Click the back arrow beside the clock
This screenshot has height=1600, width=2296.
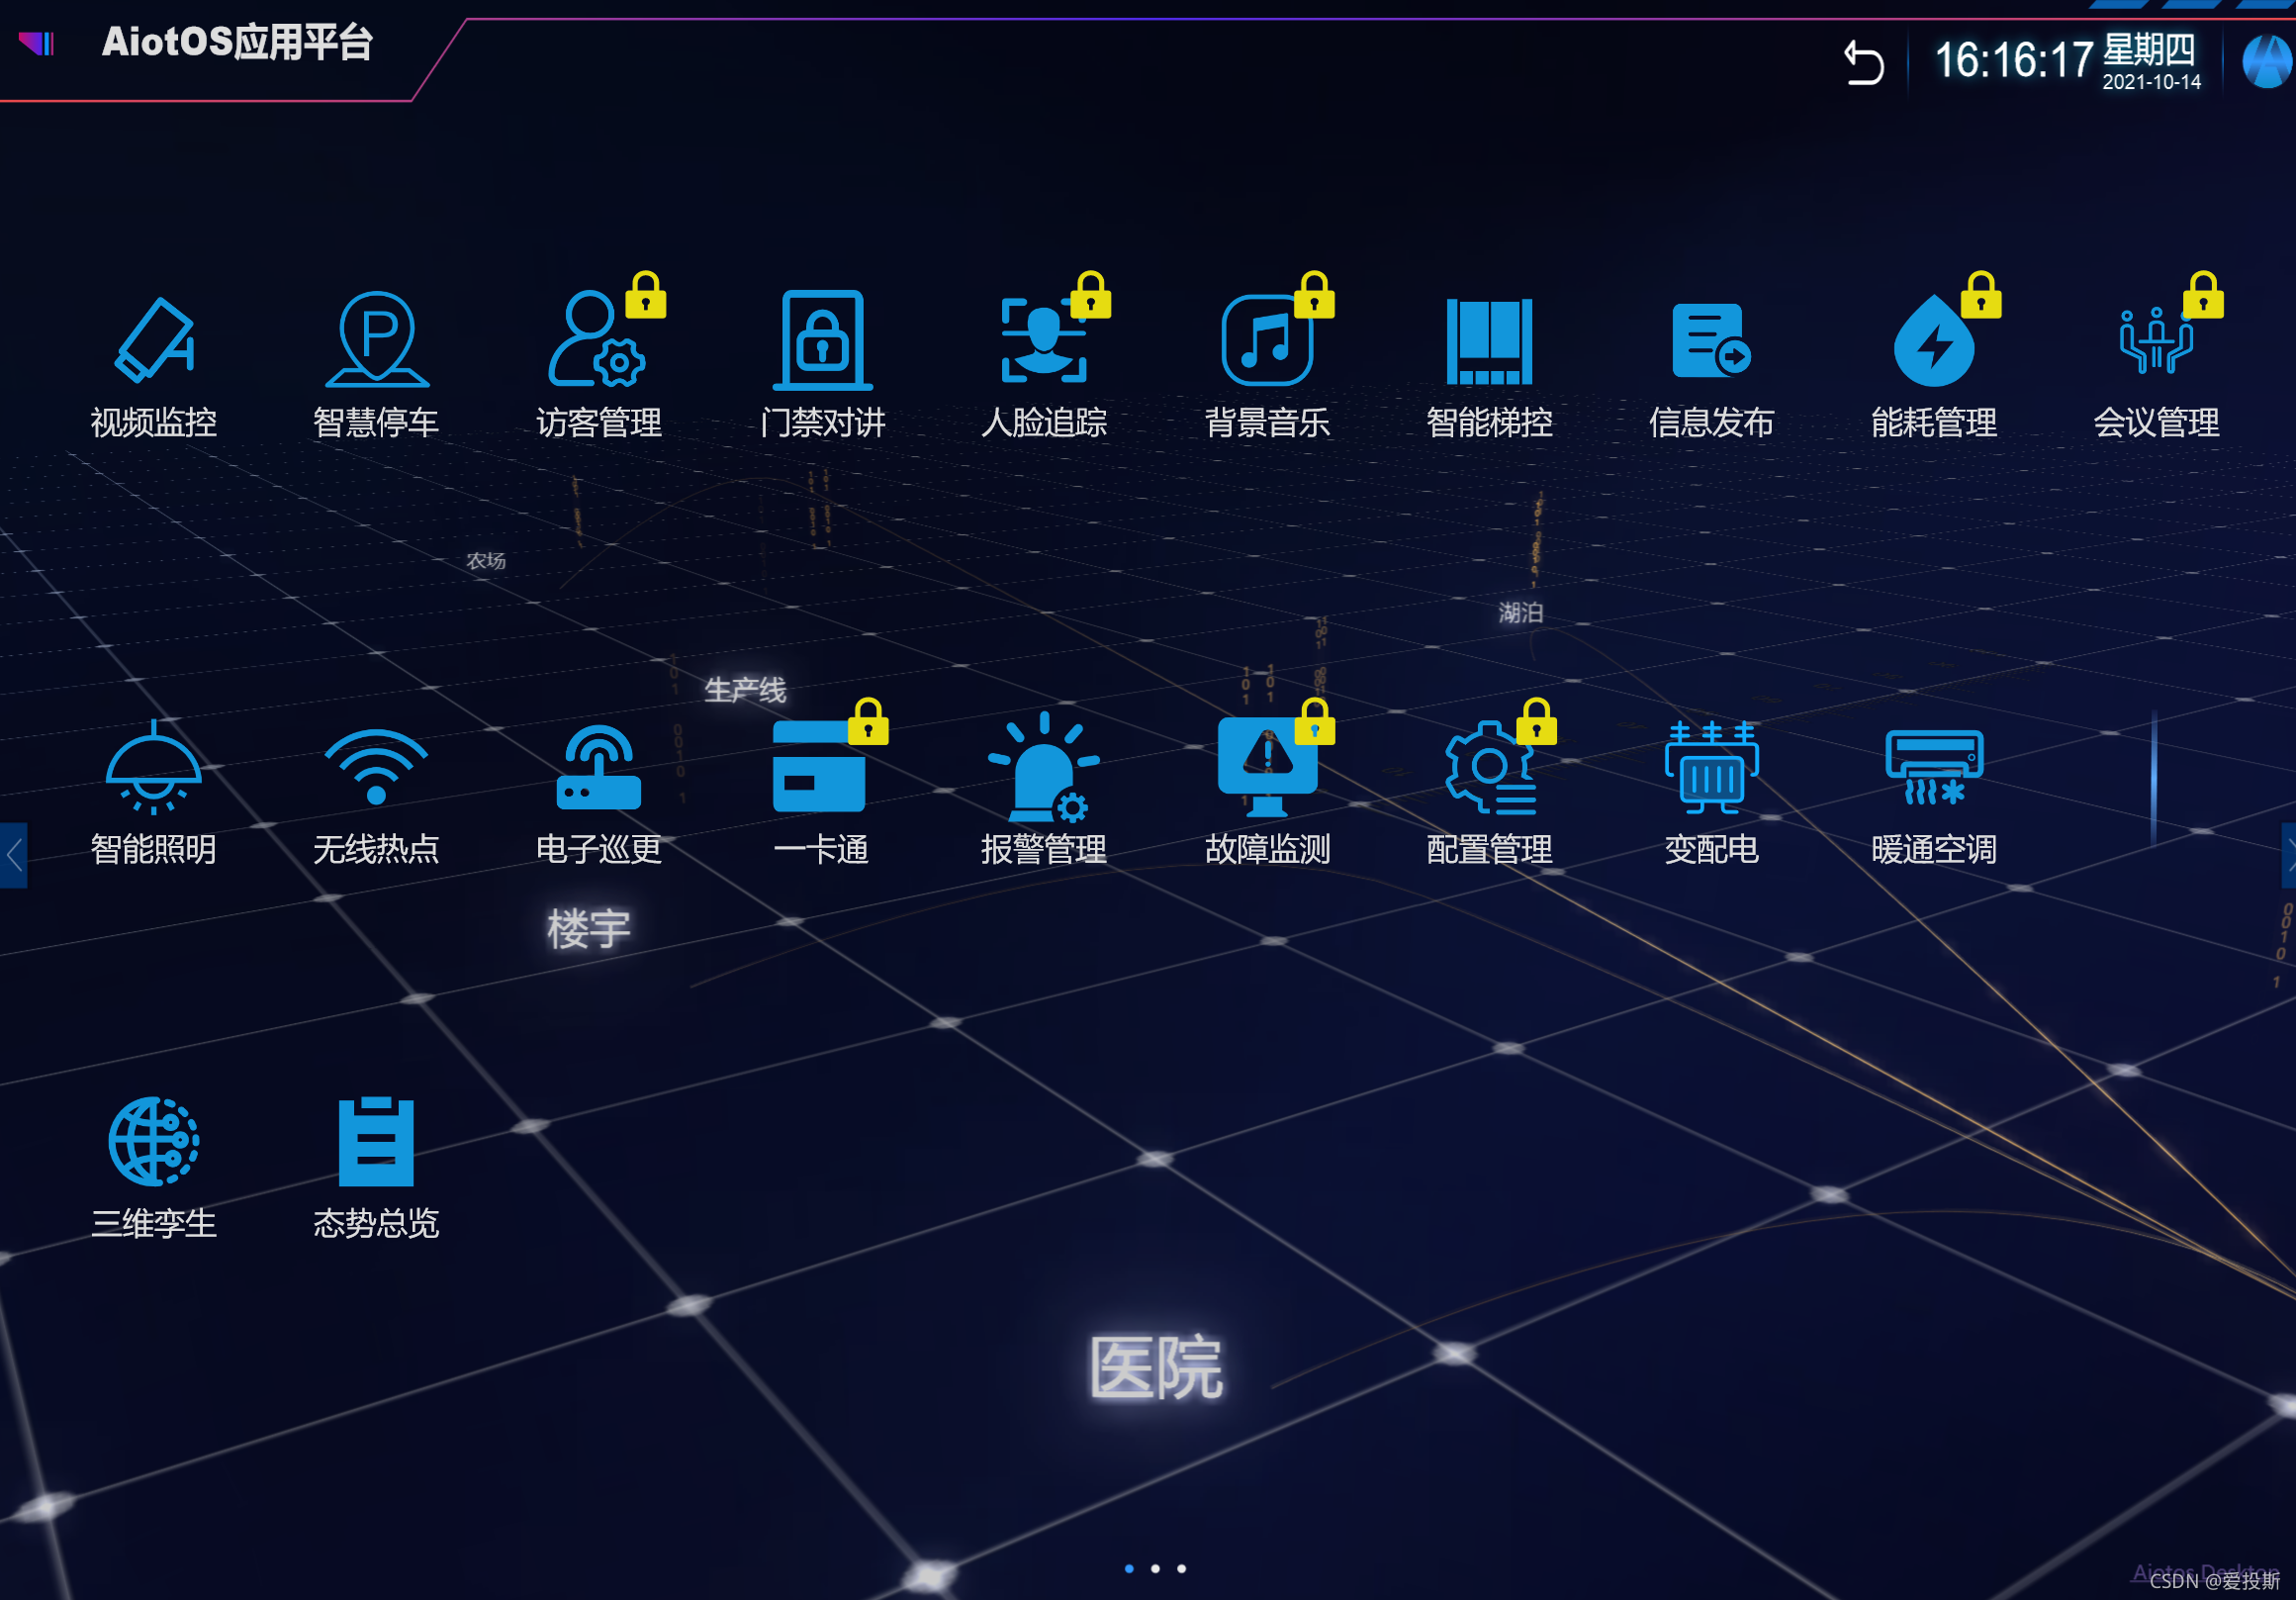[1863, 63]
